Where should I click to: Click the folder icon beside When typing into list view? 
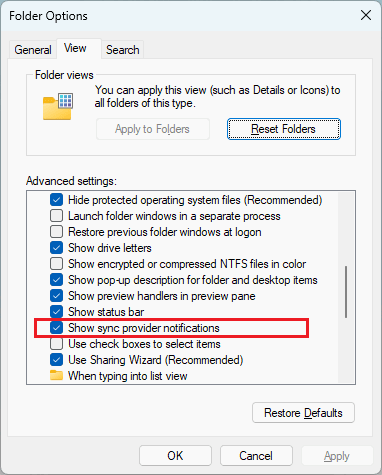tap(56, 375)
